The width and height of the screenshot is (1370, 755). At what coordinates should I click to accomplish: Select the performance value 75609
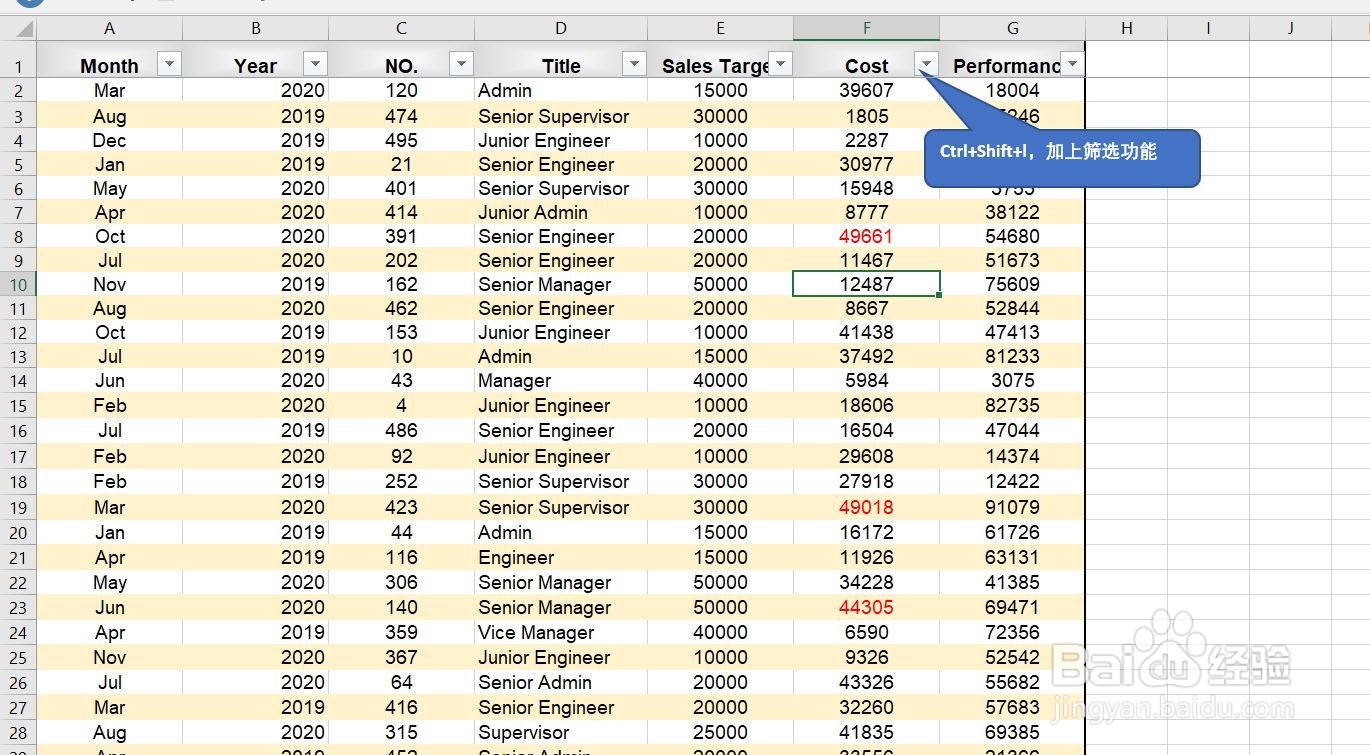(x=1012, y=284)
